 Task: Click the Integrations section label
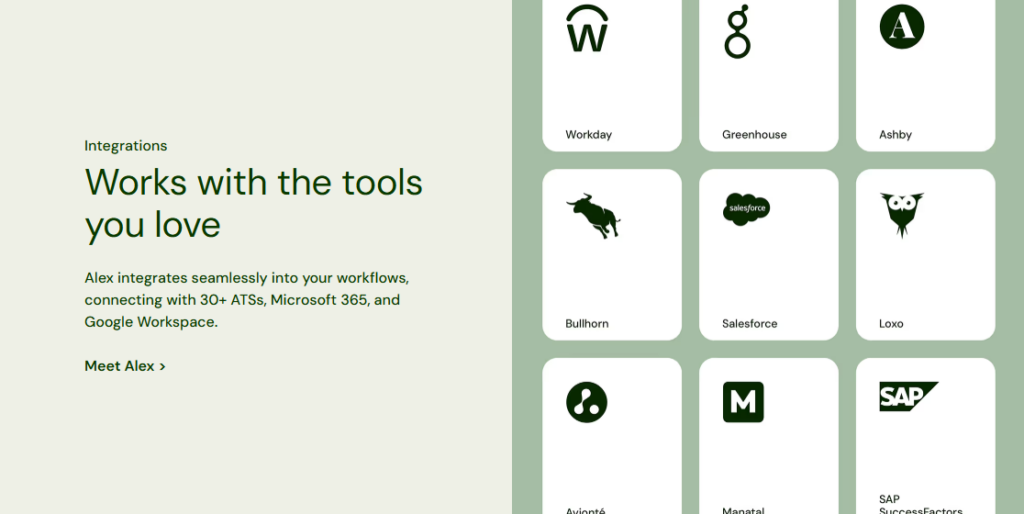125,146
